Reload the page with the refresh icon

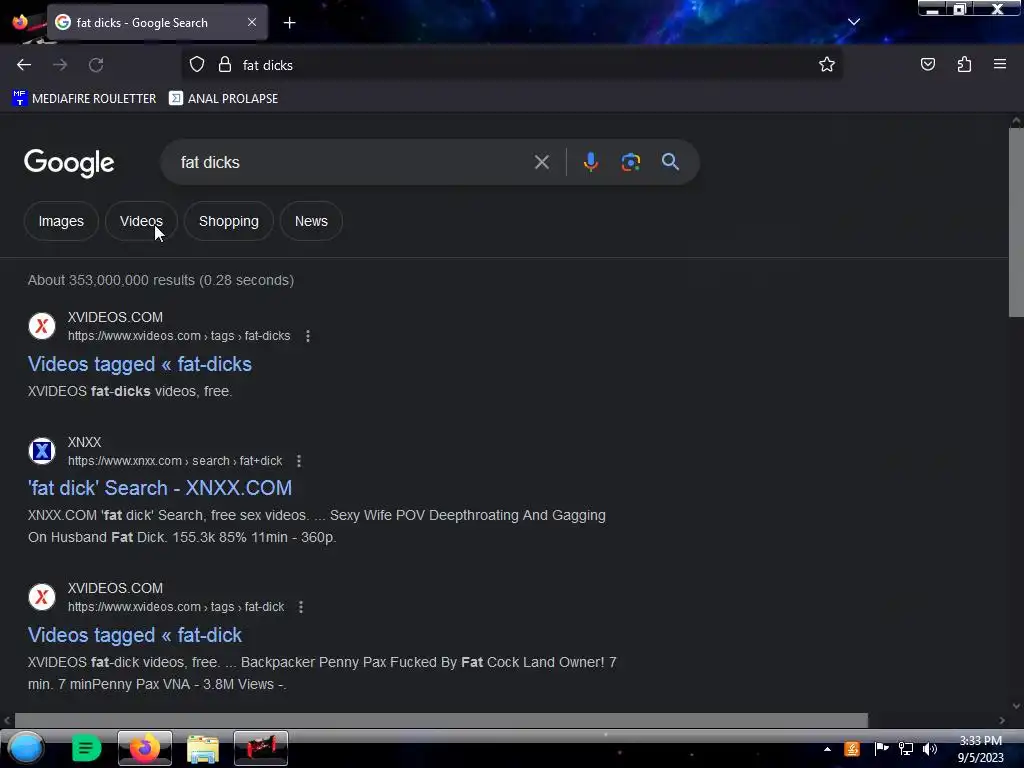[x=96, y=65]
